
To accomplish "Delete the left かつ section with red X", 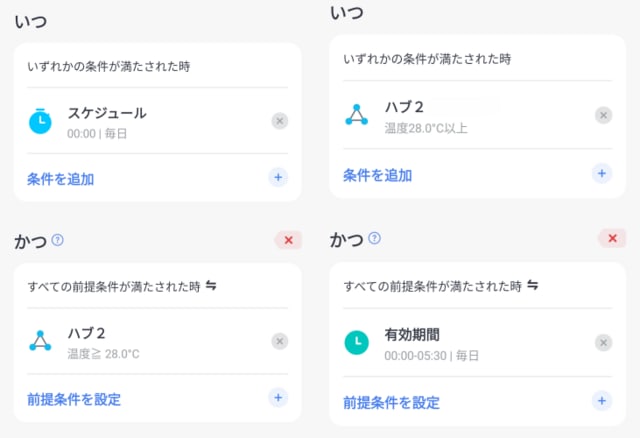I will [289, 240].
